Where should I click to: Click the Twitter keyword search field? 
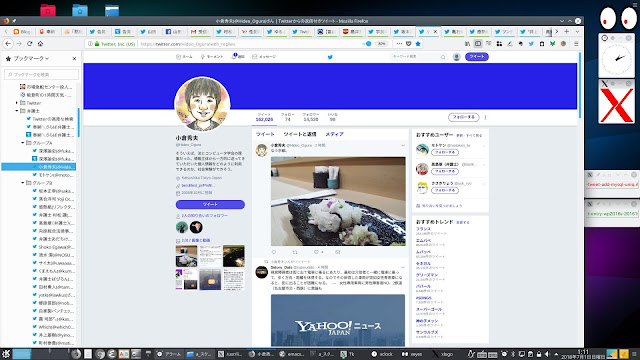coord(418,57)
